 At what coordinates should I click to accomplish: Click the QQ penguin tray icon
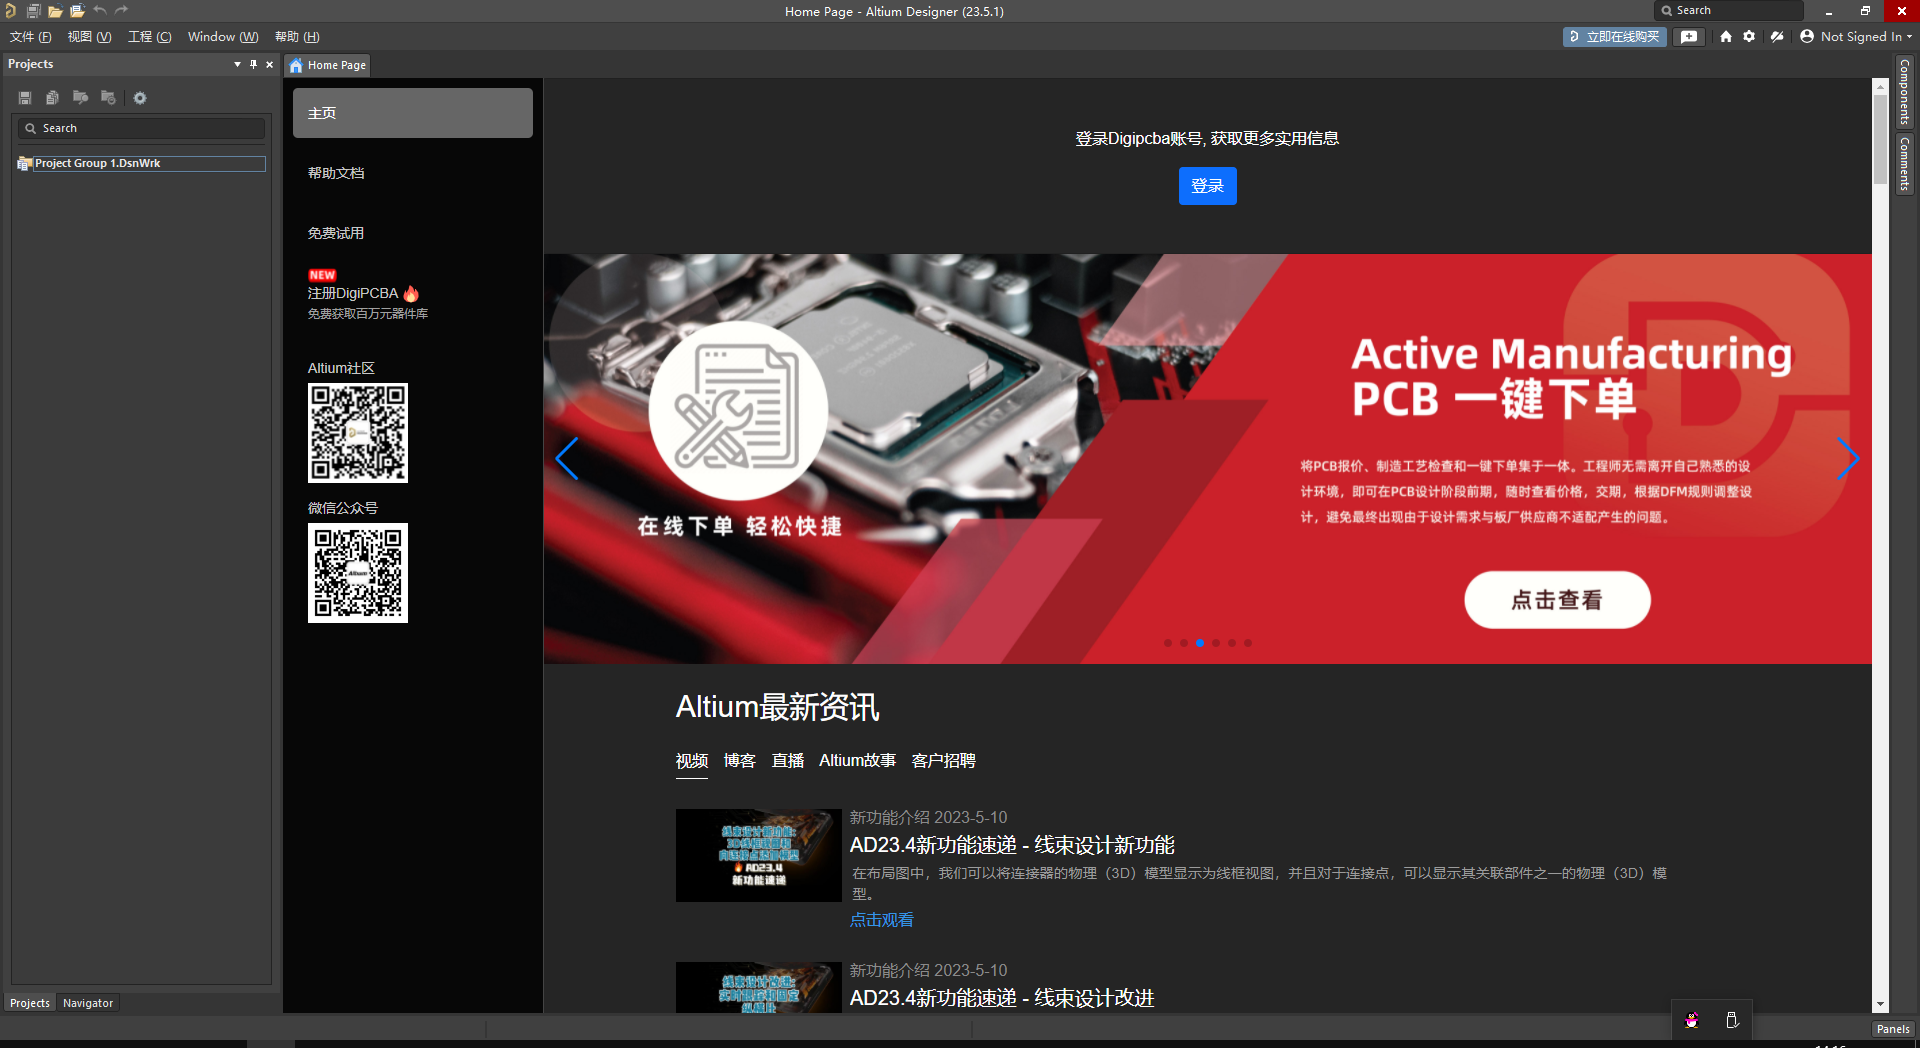click(1692, 1020)
